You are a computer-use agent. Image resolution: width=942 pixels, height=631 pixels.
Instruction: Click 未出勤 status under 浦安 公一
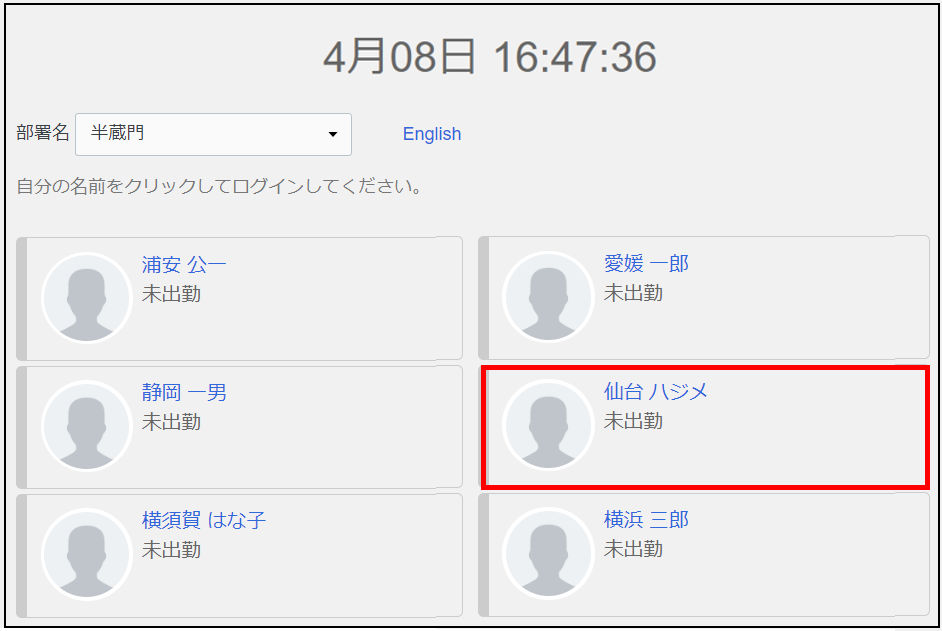(171, 294)
